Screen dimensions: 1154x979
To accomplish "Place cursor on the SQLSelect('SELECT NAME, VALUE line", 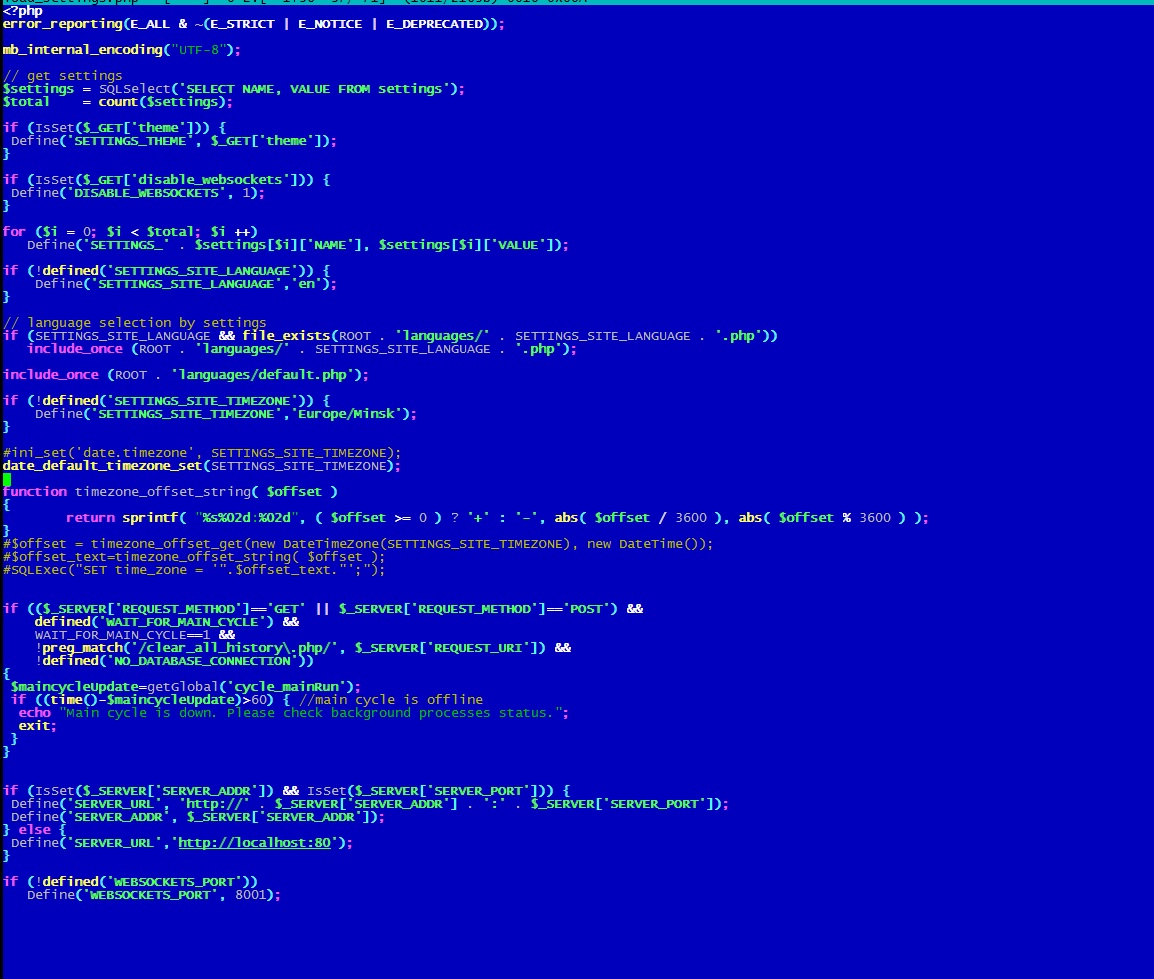I will pos(234,89).
